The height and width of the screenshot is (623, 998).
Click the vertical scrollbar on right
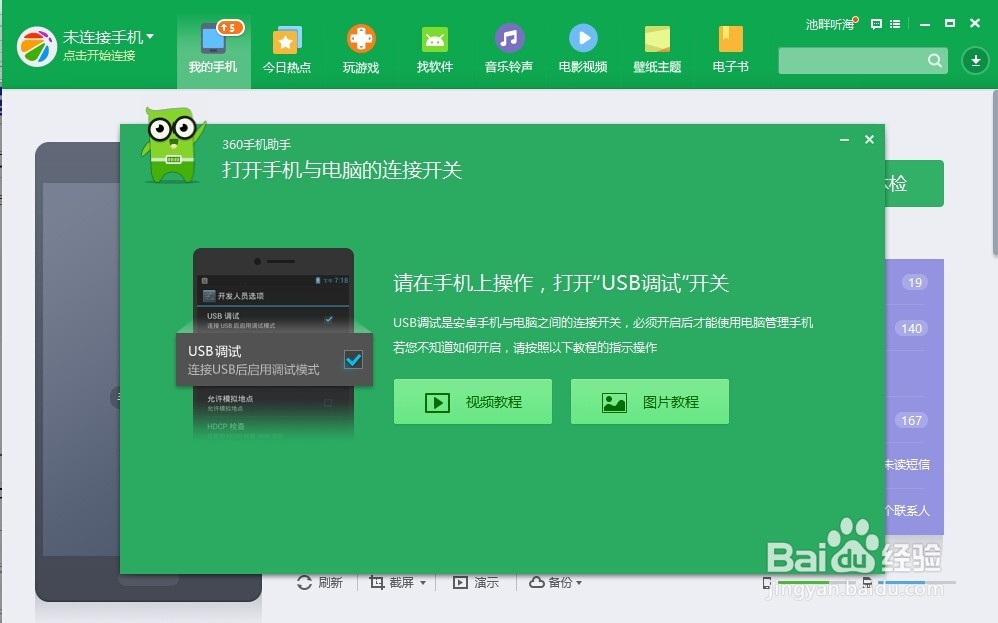click(x=994, y=173)
